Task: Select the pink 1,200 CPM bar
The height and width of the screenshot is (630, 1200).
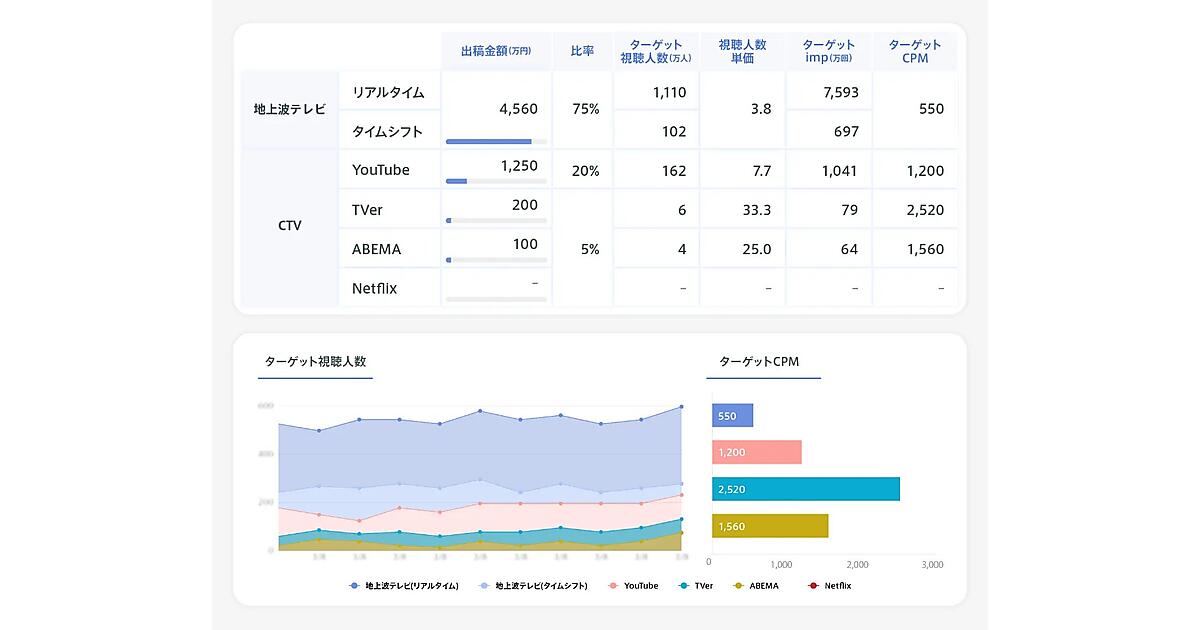Action: pos(756,452)
